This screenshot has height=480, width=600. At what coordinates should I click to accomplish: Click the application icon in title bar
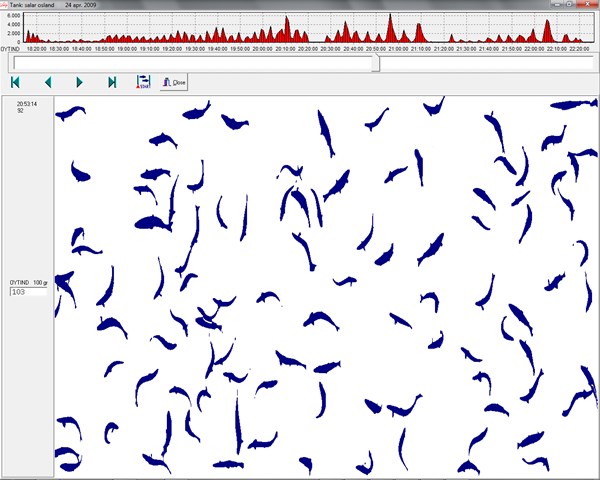click(6, 5)
